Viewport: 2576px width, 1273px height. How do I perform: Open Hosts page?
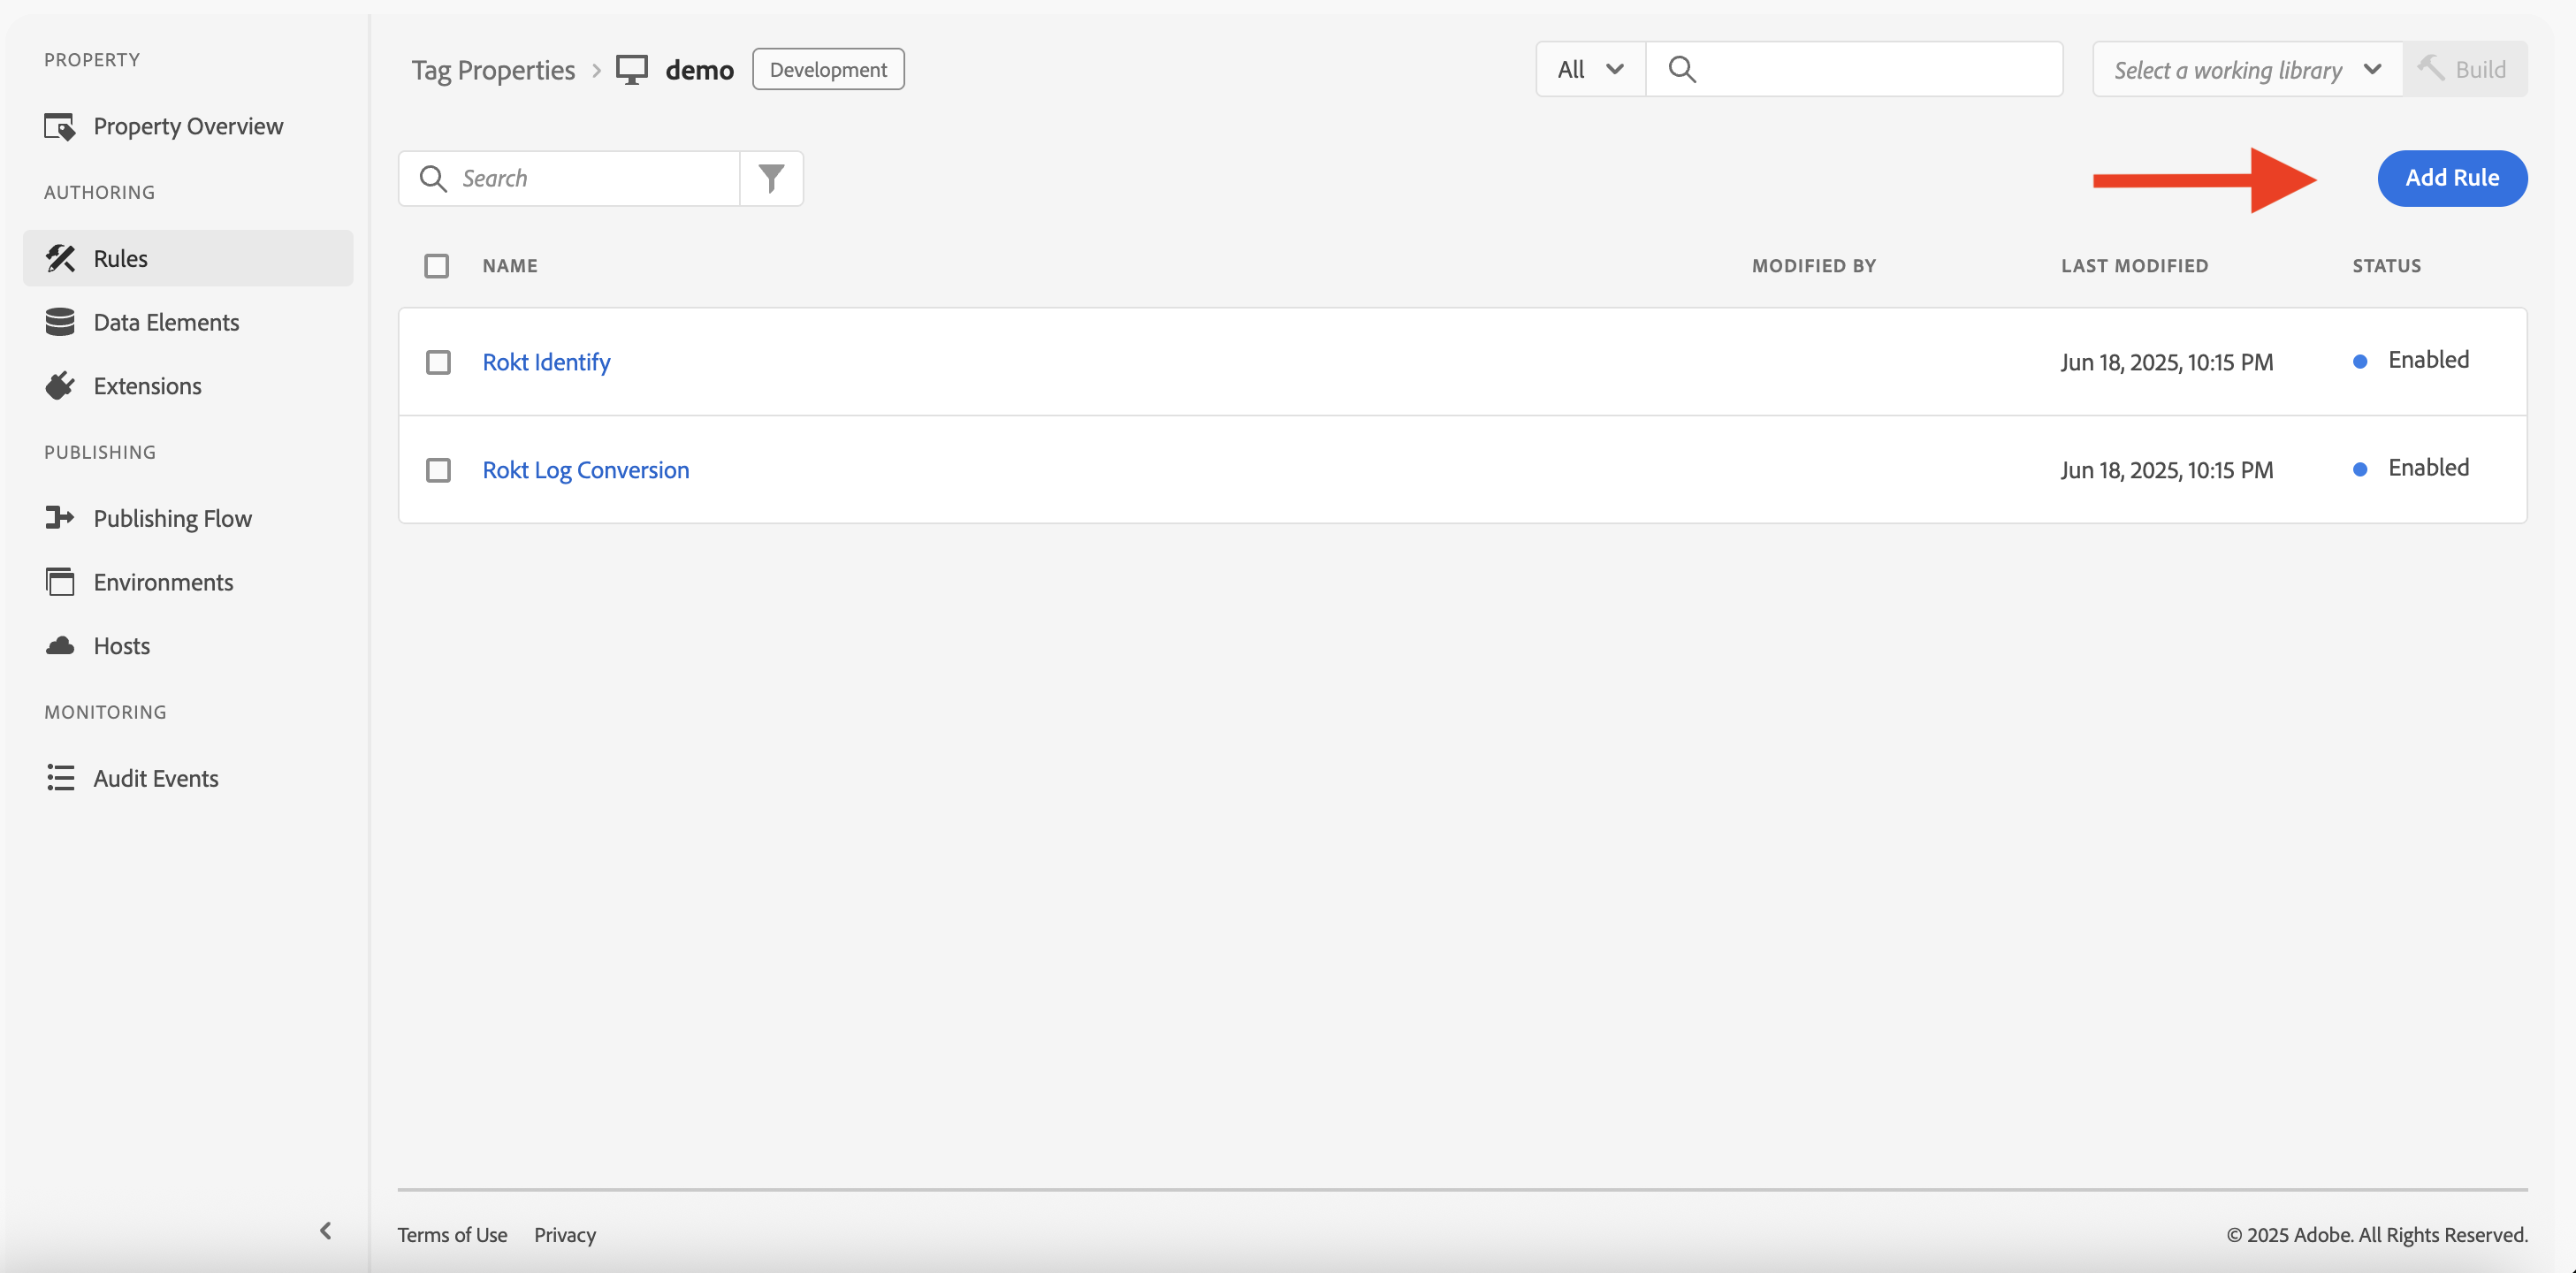click(188, 646)
